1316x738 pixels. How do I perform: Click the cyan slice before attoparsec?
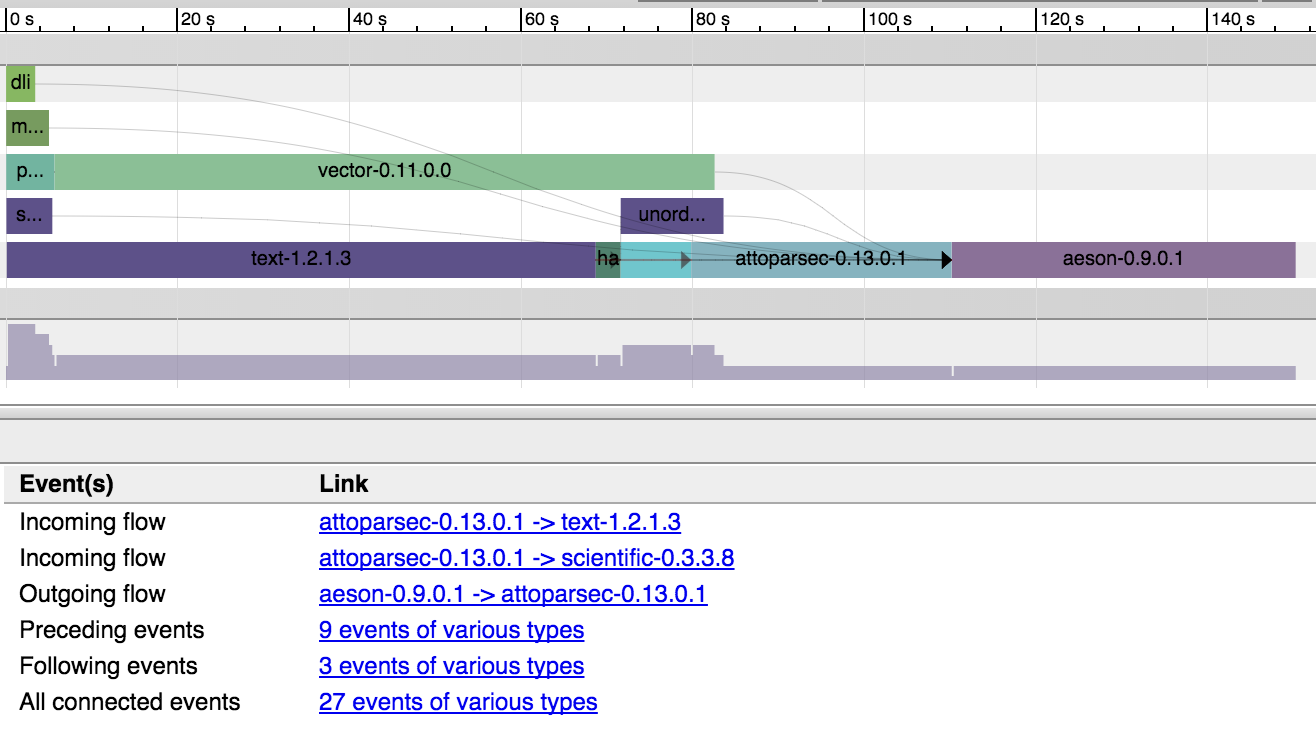point(656,260)
